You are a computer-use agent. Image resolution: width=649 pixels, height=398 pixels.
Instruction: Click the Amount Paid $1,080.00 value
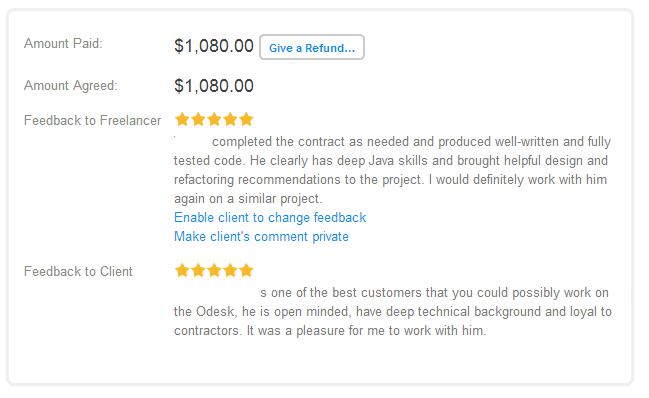[214, 46]
